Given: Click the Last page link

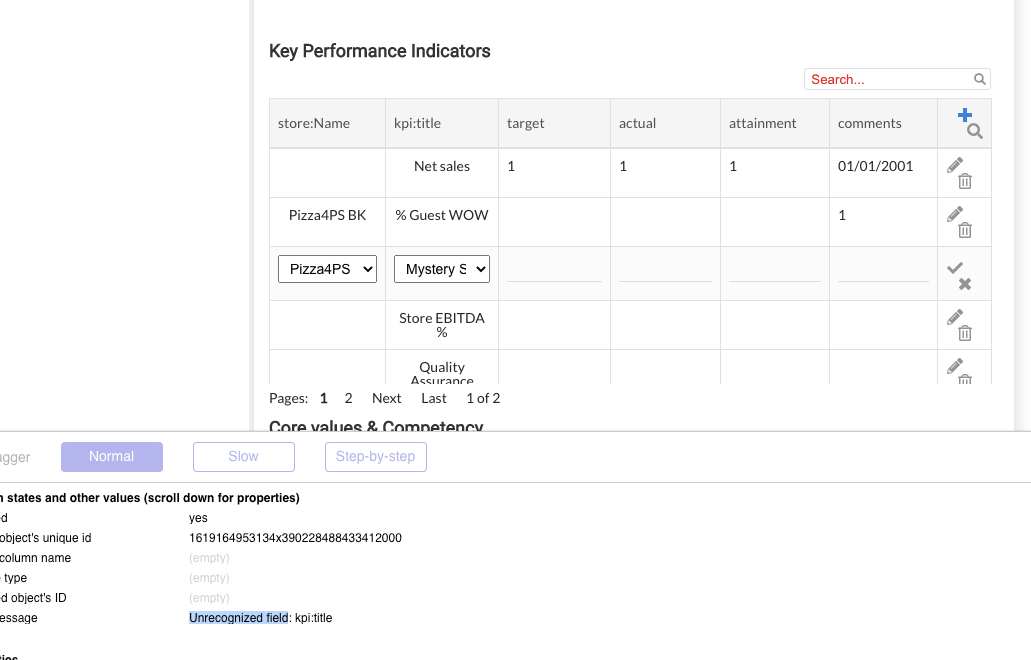Looking at the screenshot, I should tap(433, 398).
